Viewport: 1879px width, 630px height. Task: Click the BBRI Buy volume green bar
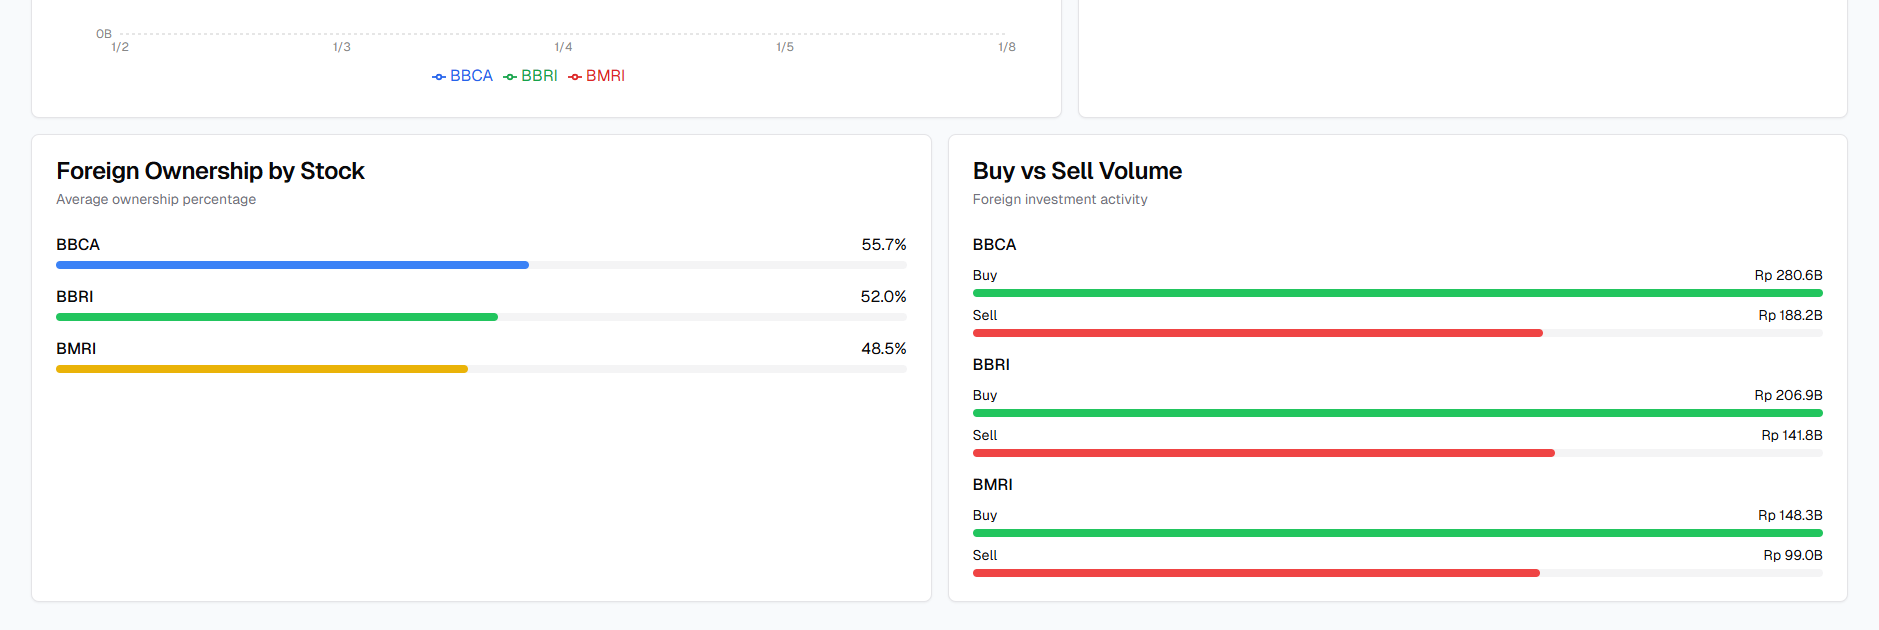pos(1397,413)
